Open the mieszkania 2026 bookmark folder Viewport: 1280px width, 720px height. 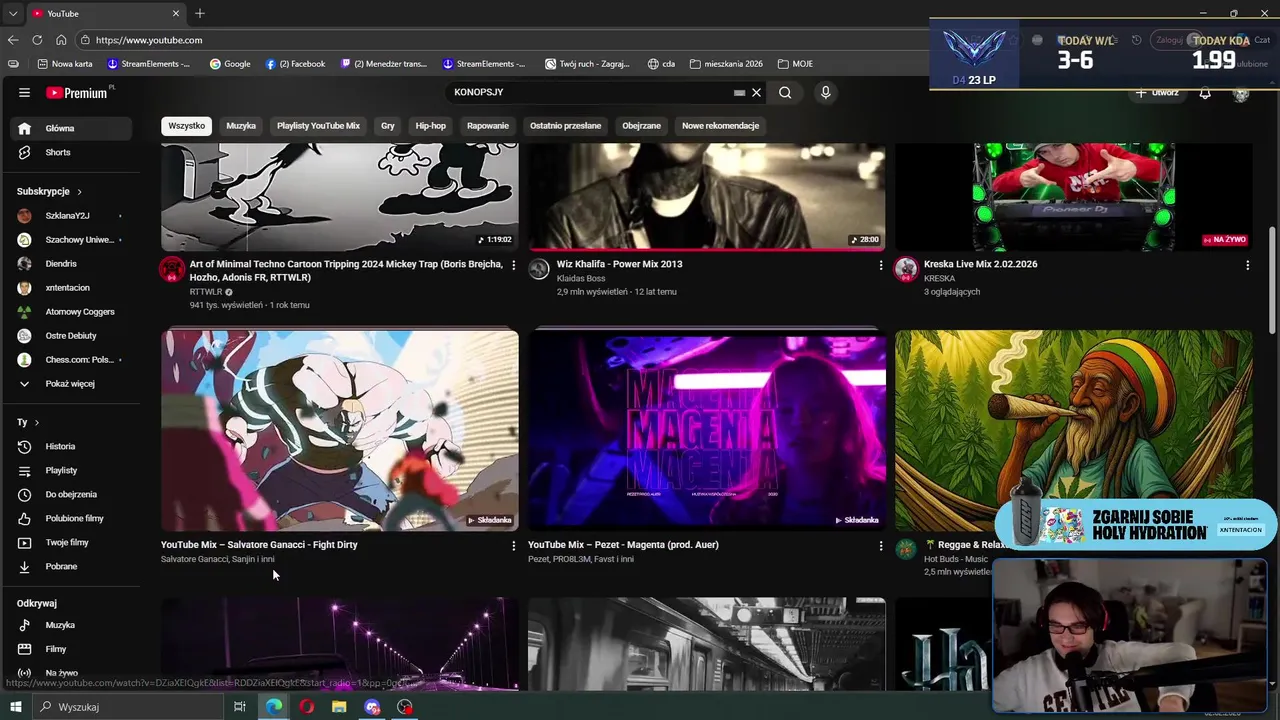click(725, 64)
